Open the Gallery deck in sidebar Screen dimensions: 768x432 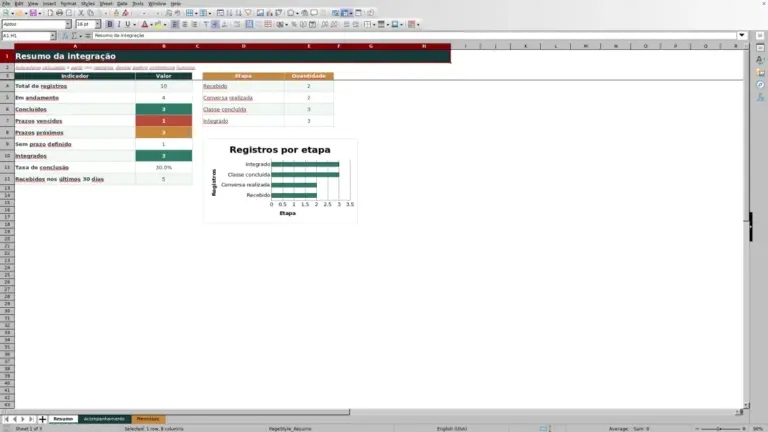point(760,72)
